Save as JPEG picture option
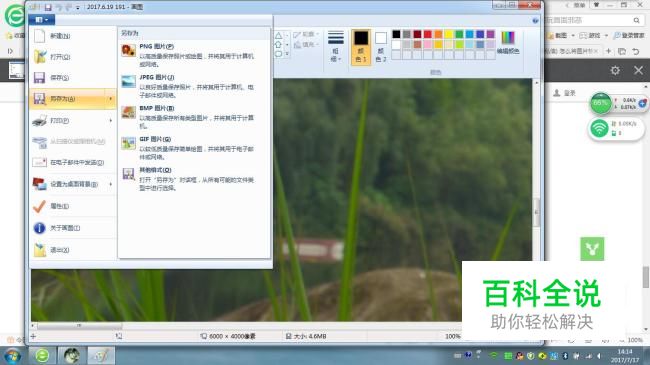This screenshot has width=650, height=365. click(x=194, y=86)
